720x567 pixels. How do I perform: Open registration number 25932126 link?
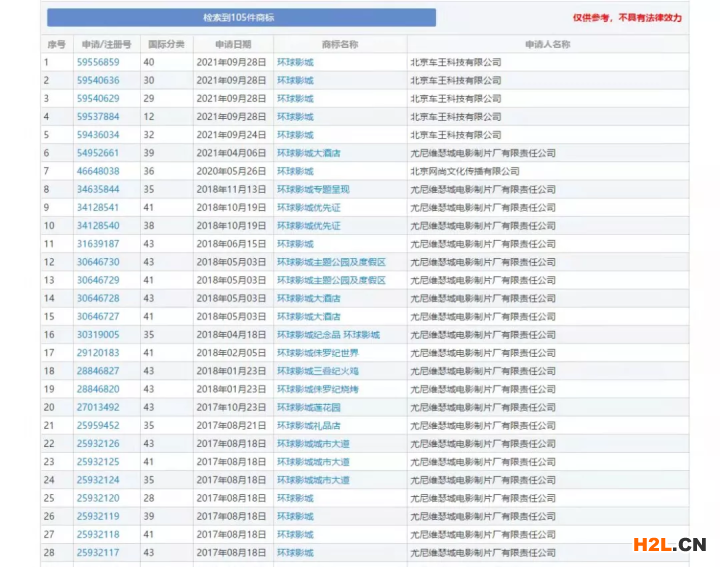98,444
